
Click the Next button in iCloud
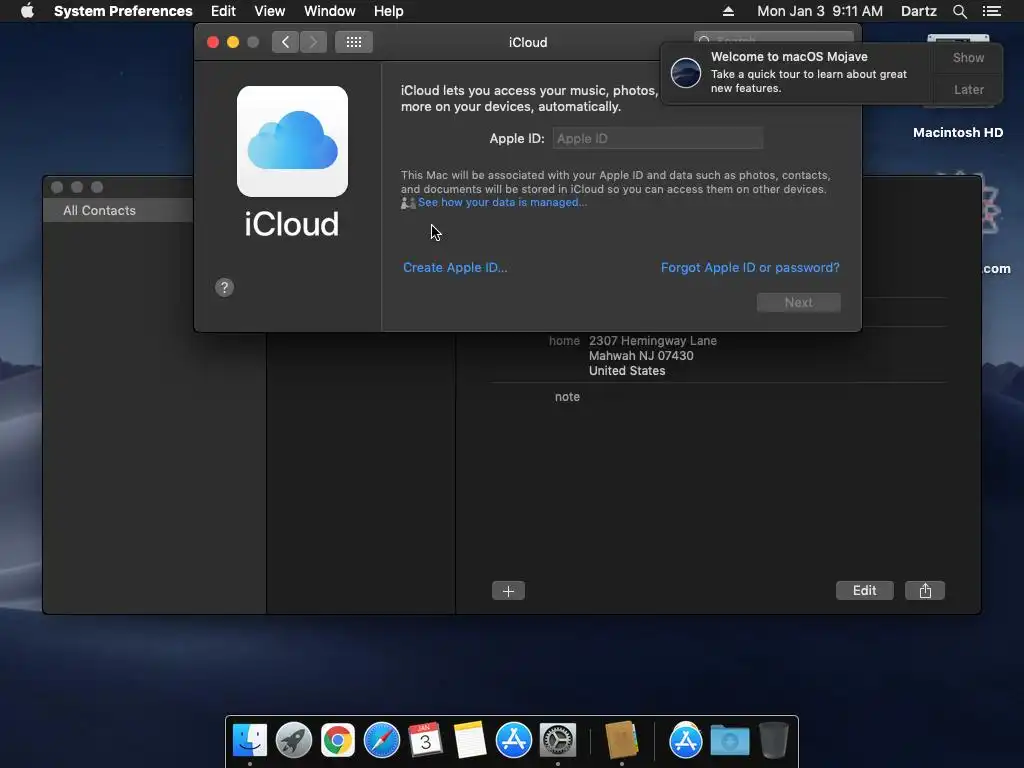[799, 302]
